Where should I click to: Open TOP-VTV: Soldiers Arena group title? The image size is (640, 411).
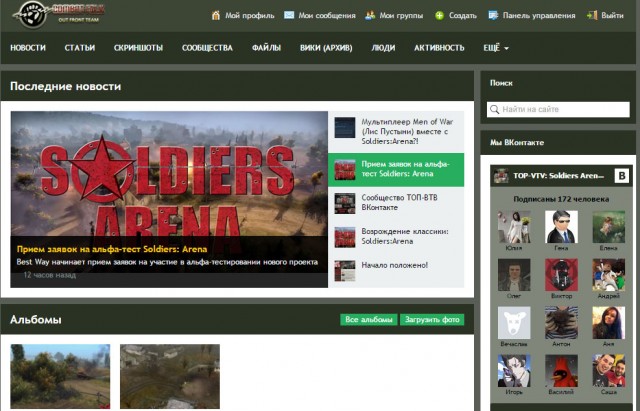[x=558, y=176]
